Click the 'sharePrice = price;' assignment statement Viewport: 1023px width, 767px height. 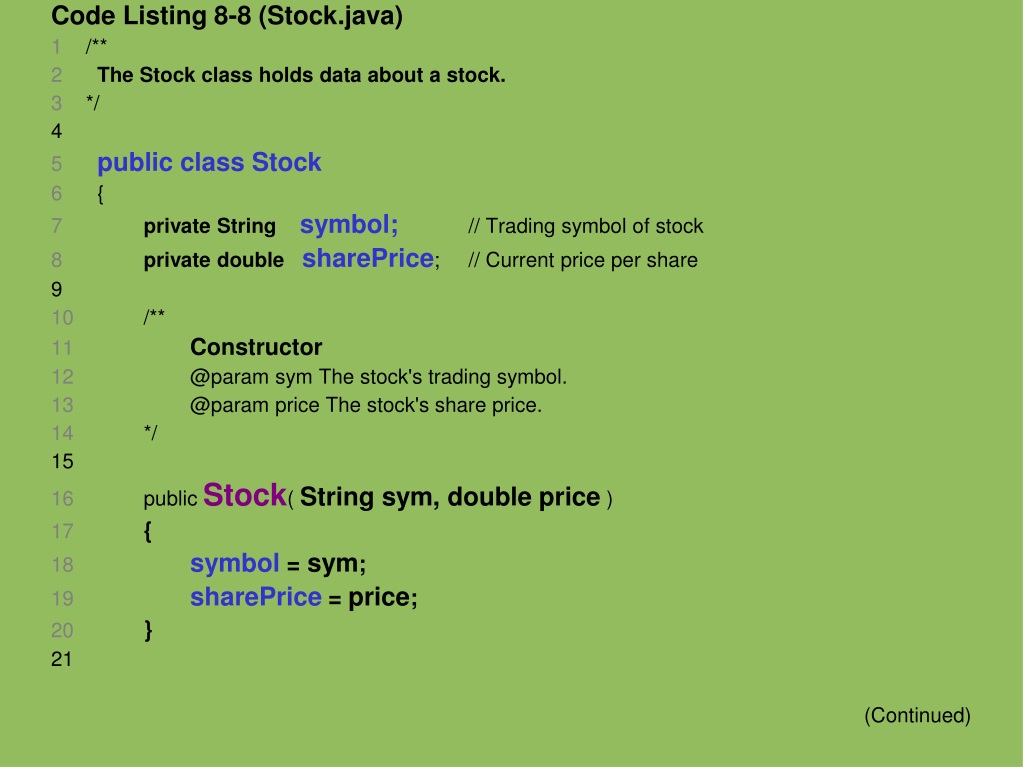[x=303, y=597]
